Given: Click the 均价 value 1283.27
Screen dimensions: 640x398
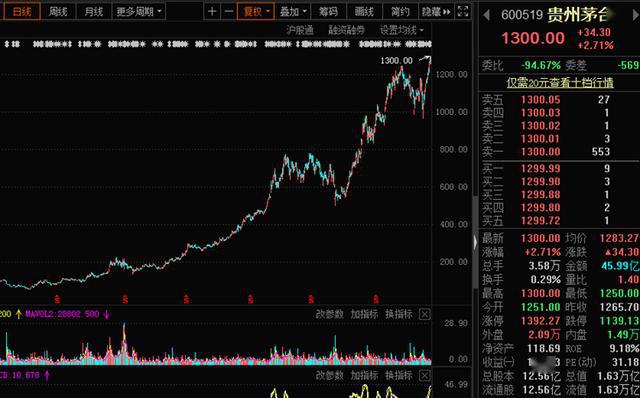Looking at the screenshot, I should click(619, 238).
